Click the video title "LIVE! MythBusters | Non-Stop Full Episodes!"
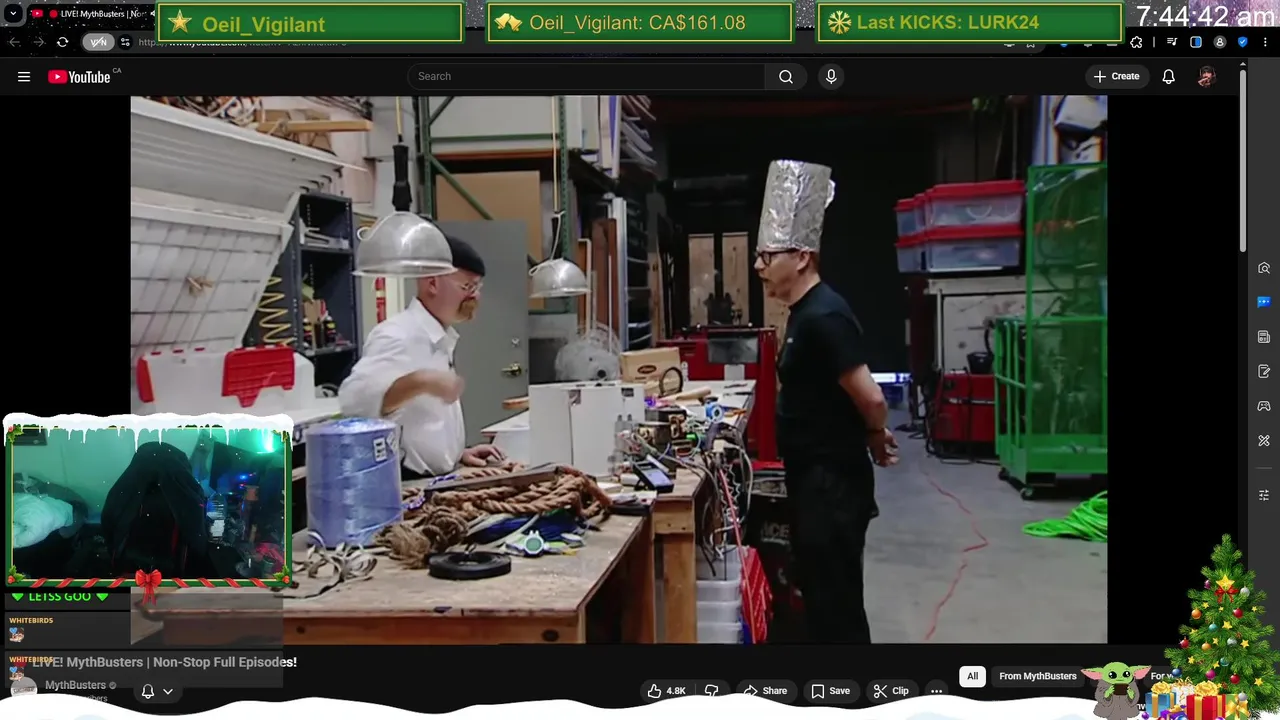Image resolution: width=1280 pixels, height=720 pixels. click(x=164, y=662)
